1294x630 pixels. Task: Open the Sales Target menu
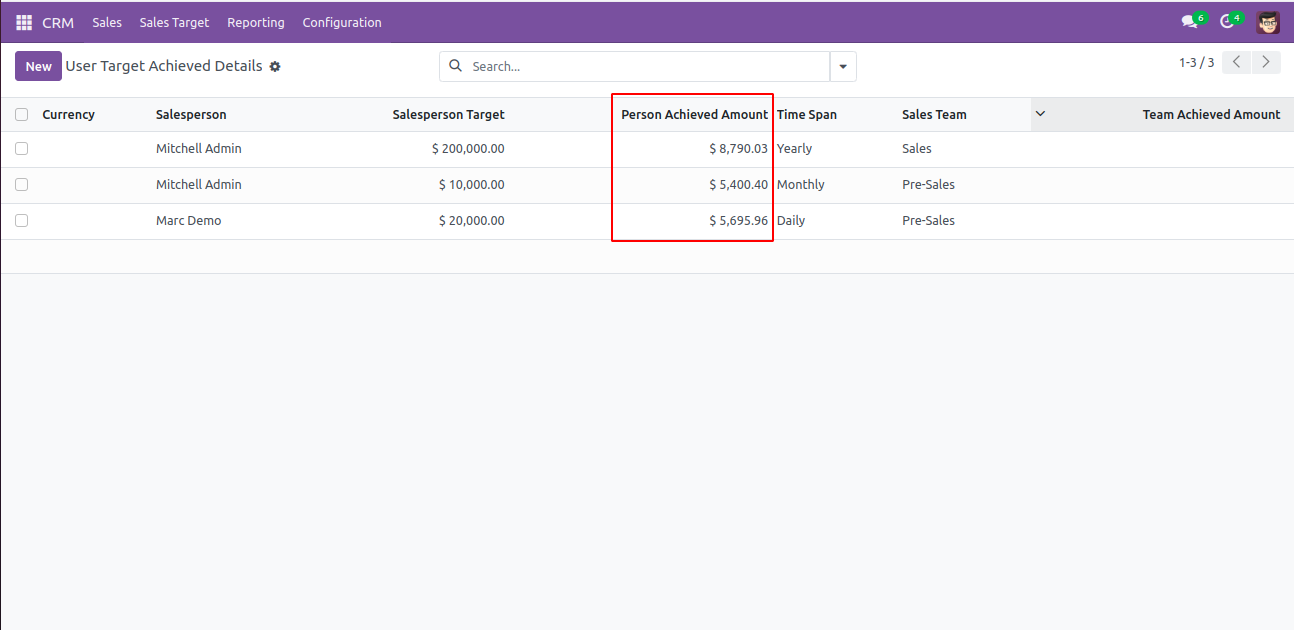(x=174, y=22)
